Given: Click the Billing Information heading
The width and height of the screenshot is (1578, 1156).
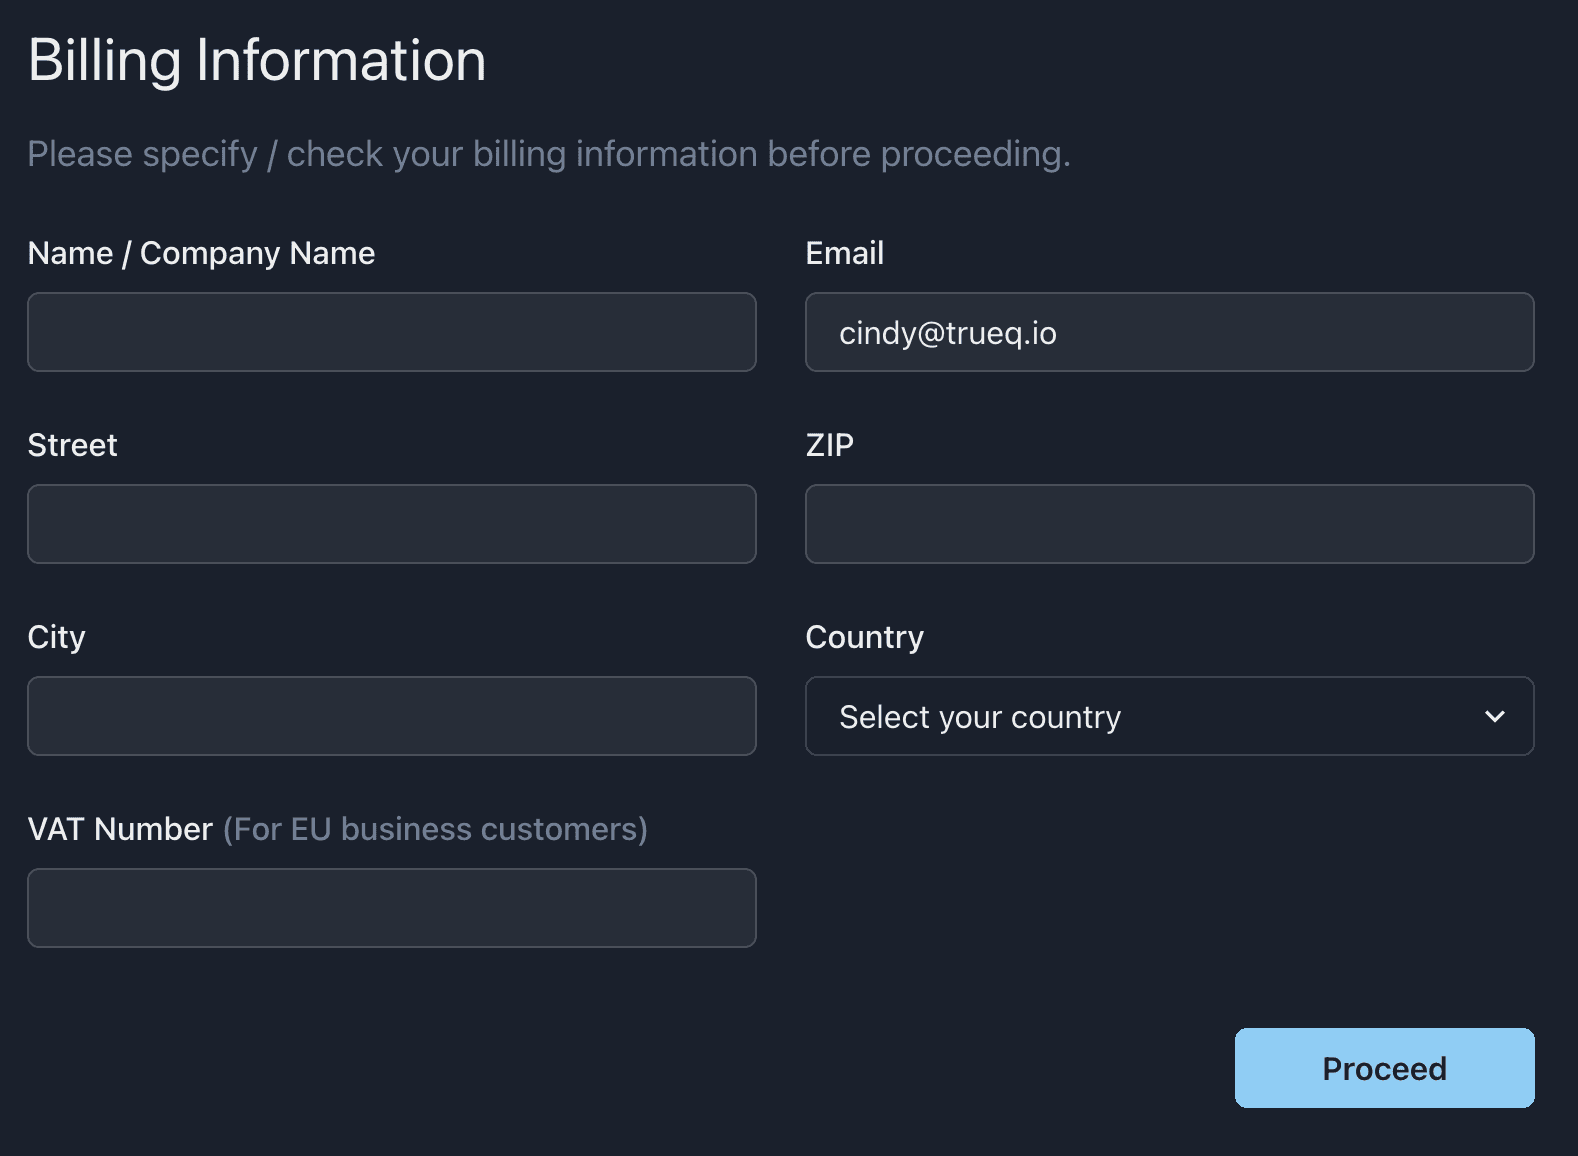Looking at the screenshot, I should tap(257, 60).
